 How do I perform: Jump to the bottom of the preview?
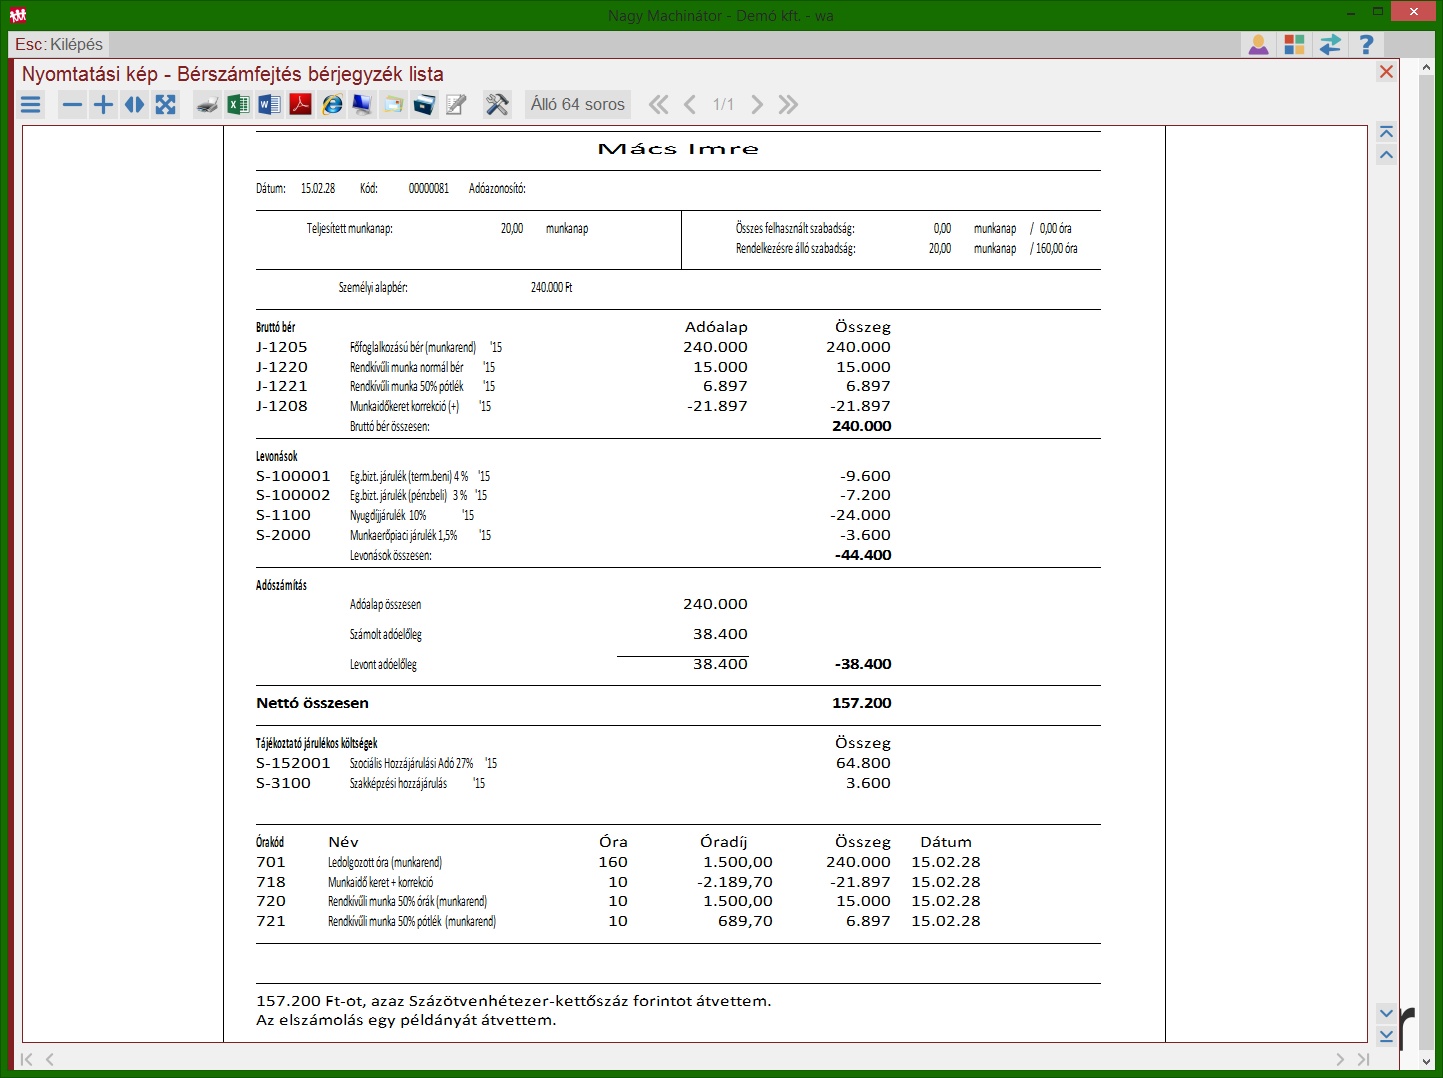coord(1386,1036)
